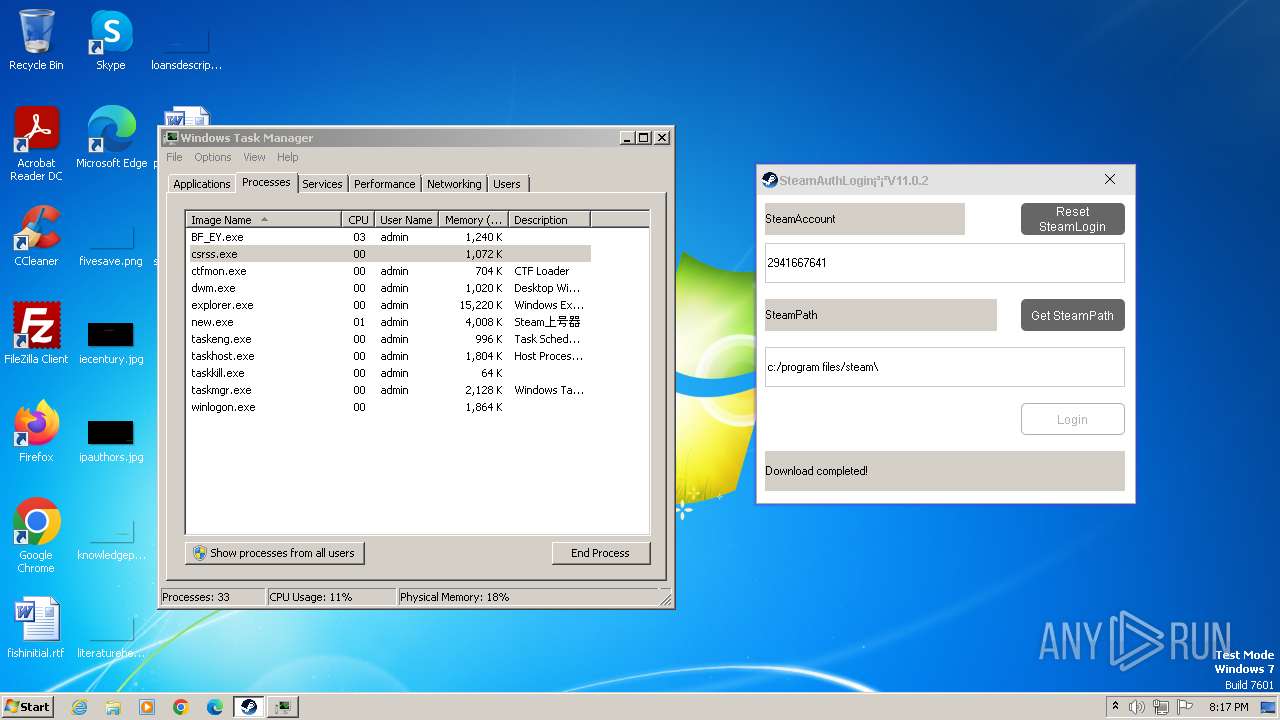Open the Microsoft Edge desktop shortcut

point(111,138)
